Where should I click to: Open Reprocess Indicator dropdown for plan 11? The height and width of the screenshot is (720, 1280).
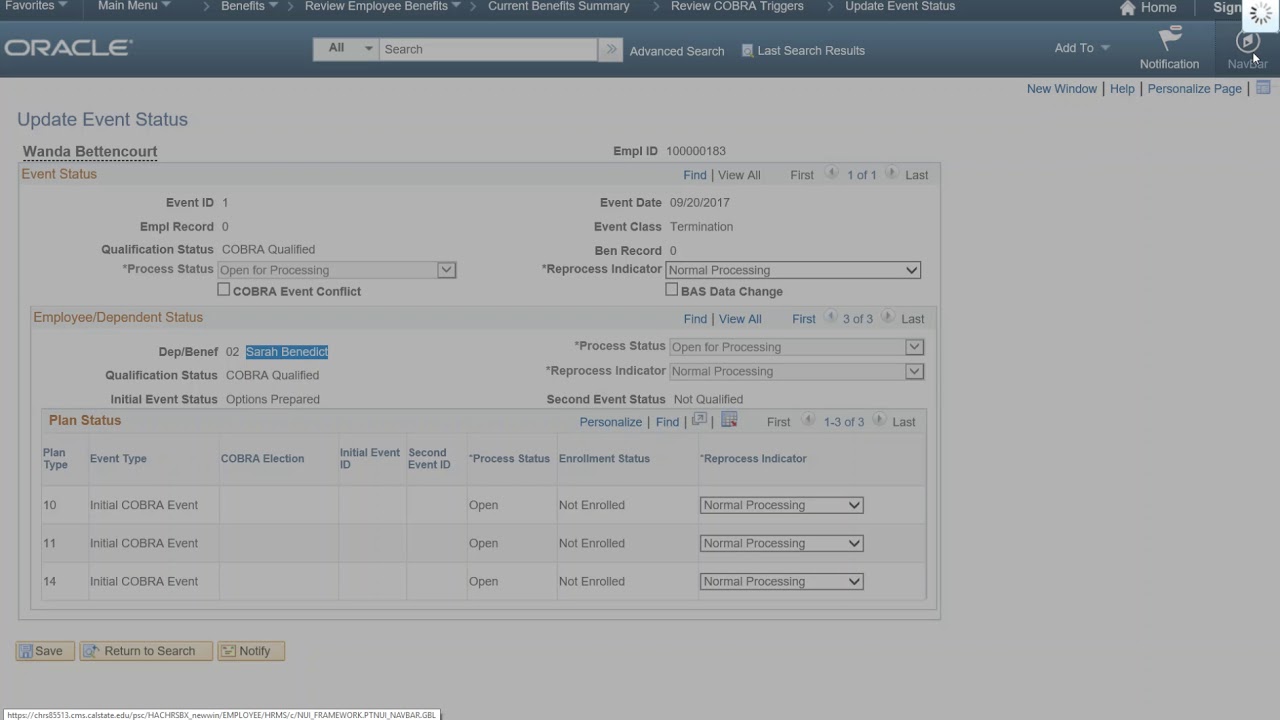pyautogui.click(x=781, y=543)
